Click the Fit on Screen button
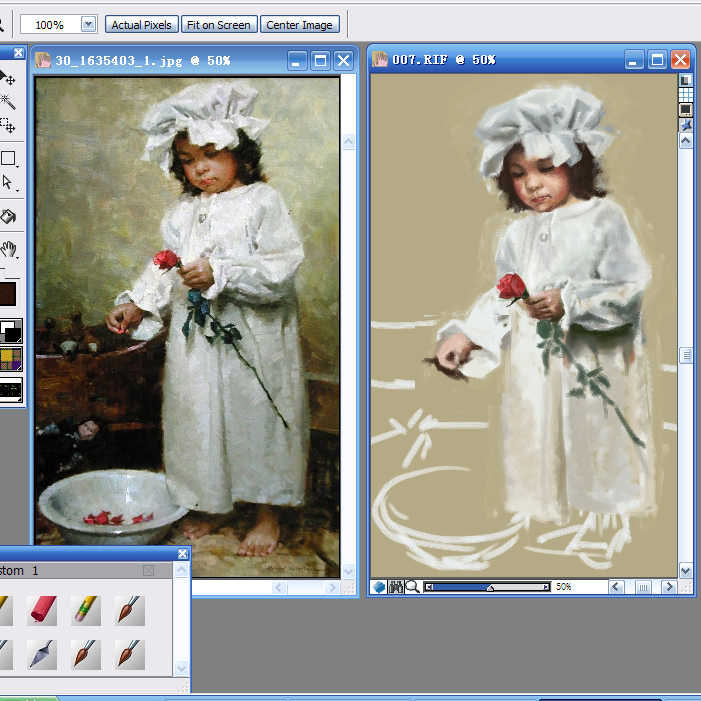The width and height of the screenshot is (701, 701). (x=219, y=25)
